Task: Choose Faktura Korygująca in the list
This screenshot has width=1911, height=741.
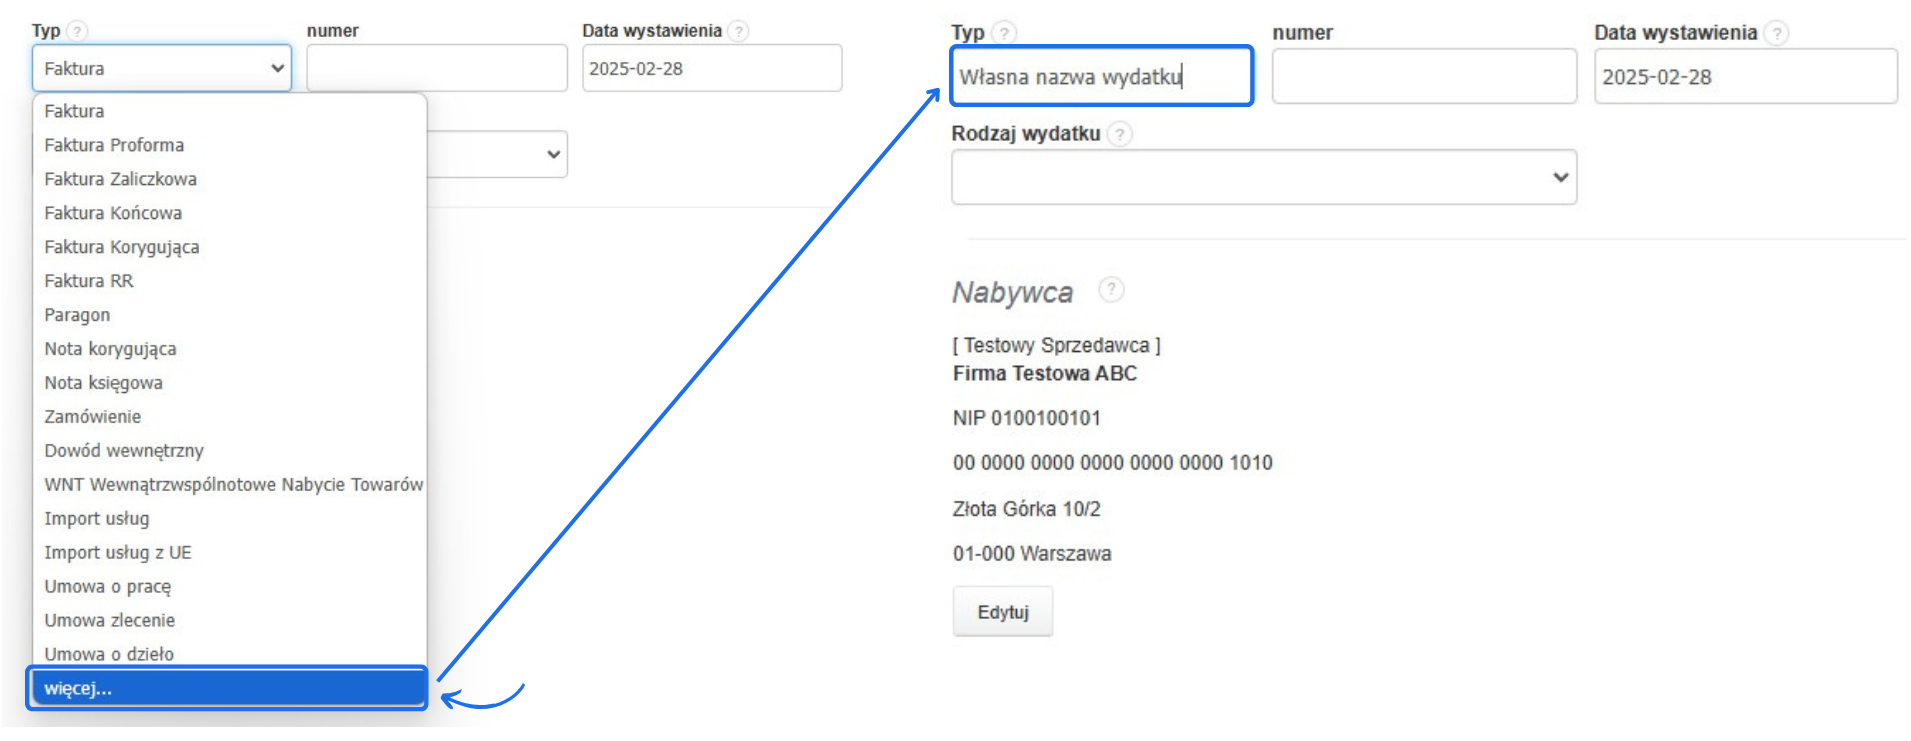Action: point(122,247)
